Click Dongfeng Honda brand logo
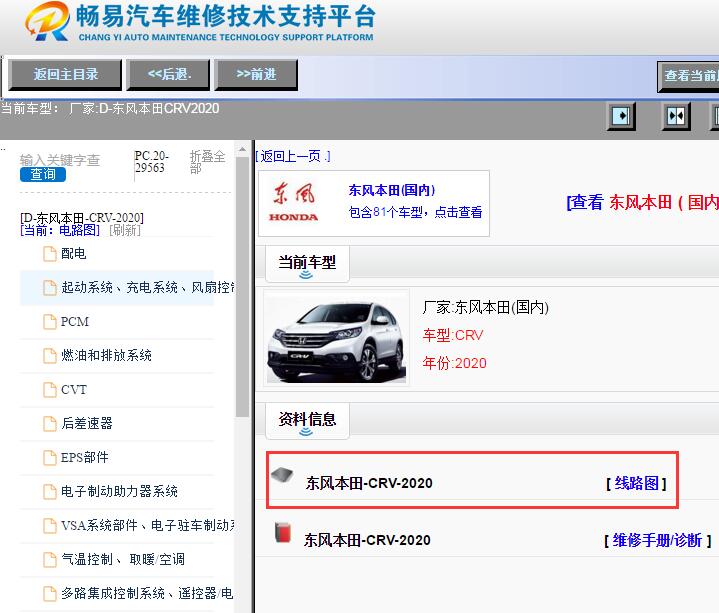Viewport: 719px width, 613px height. point(293,203)
